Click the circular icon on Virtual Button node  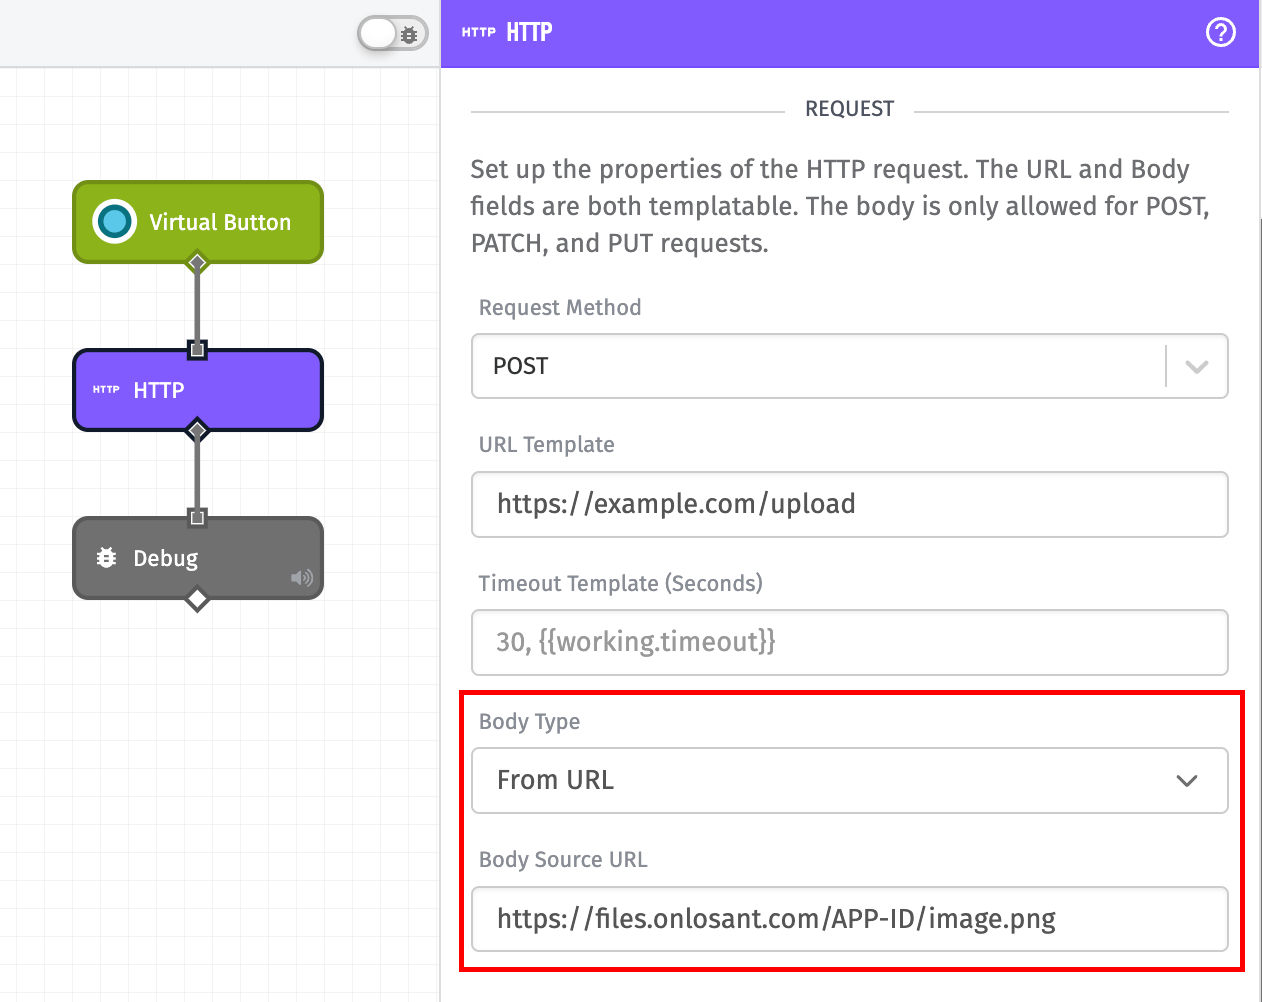(x=114, y=222)
